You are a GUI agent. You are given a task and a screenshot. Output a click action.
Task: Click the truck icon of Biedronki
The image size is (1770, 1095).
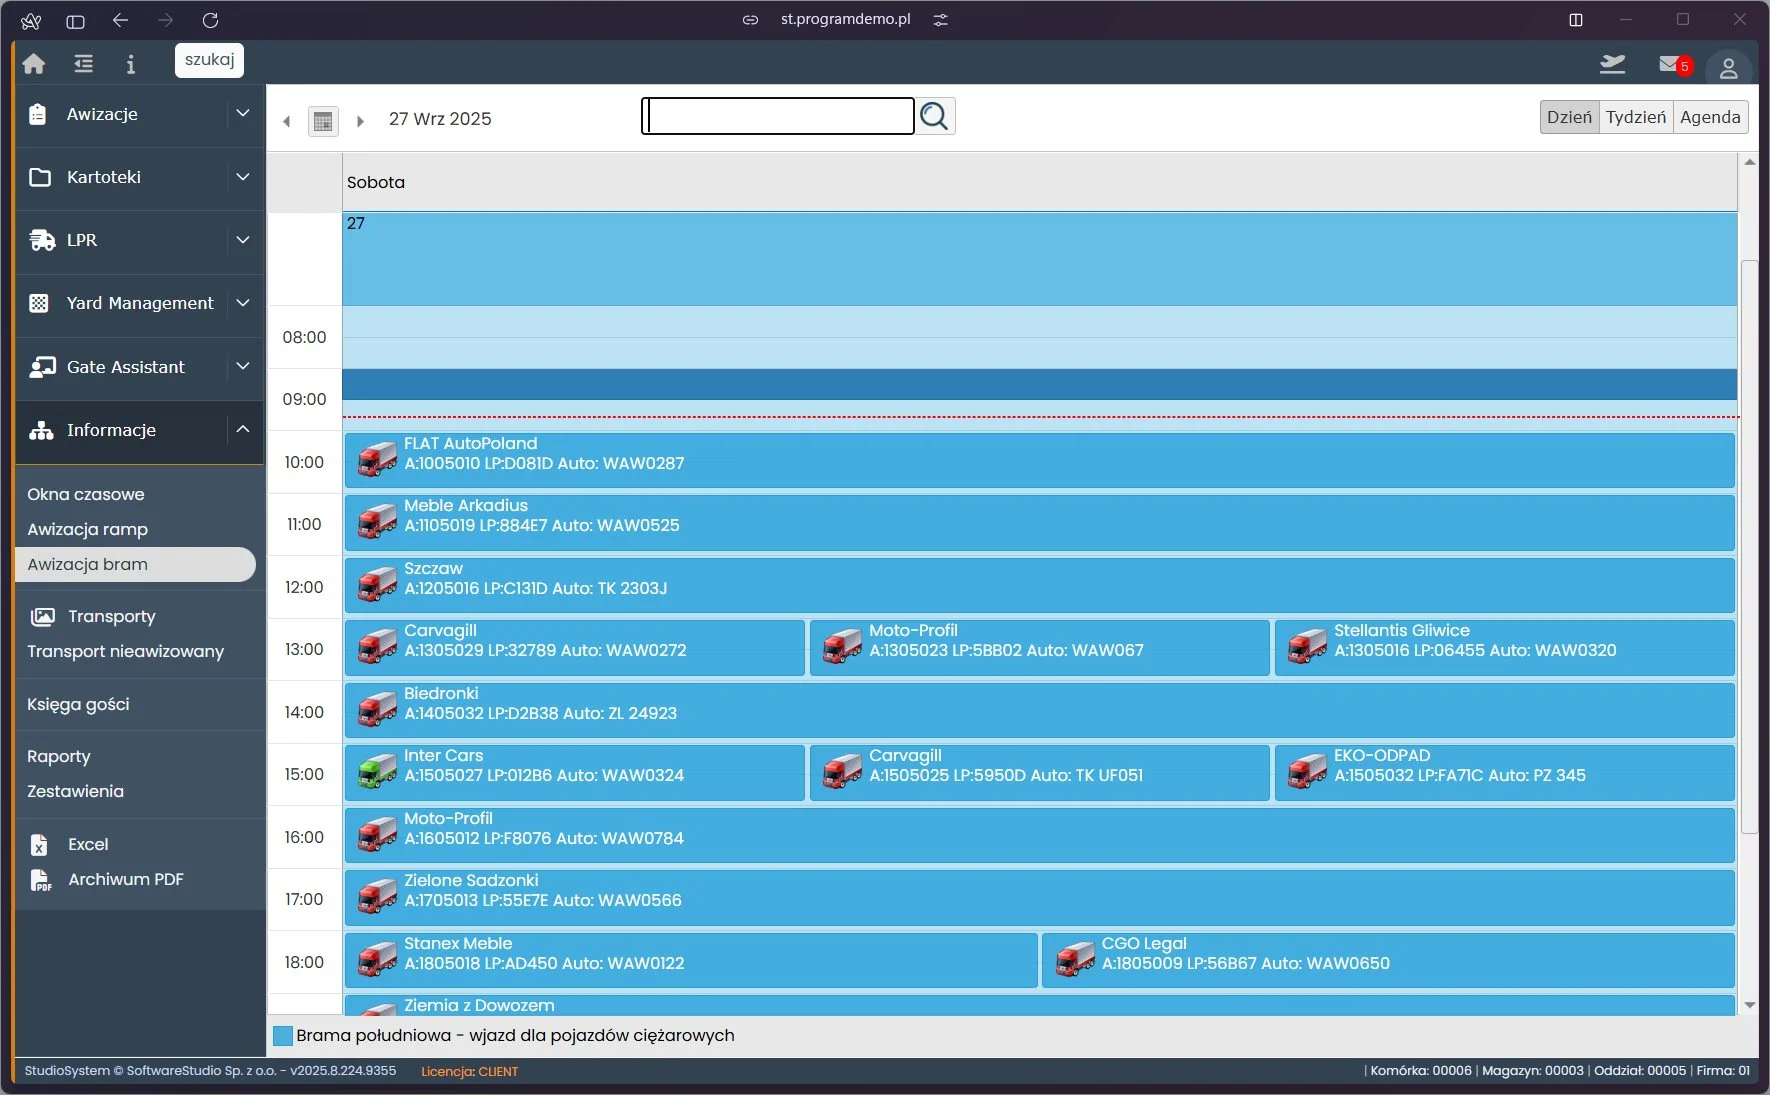(x=377, y=709)
